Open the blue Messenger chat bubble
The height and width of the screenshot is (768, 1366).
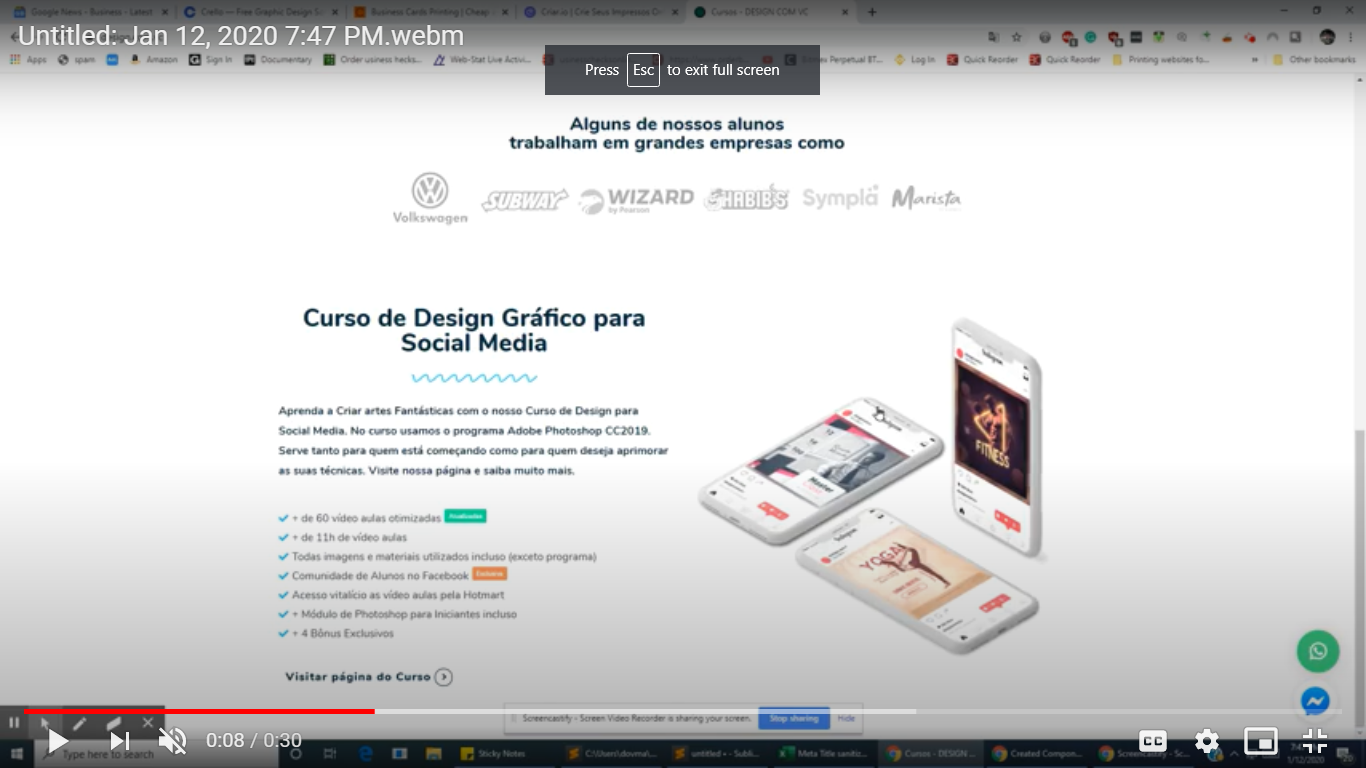click(1316, 701)
